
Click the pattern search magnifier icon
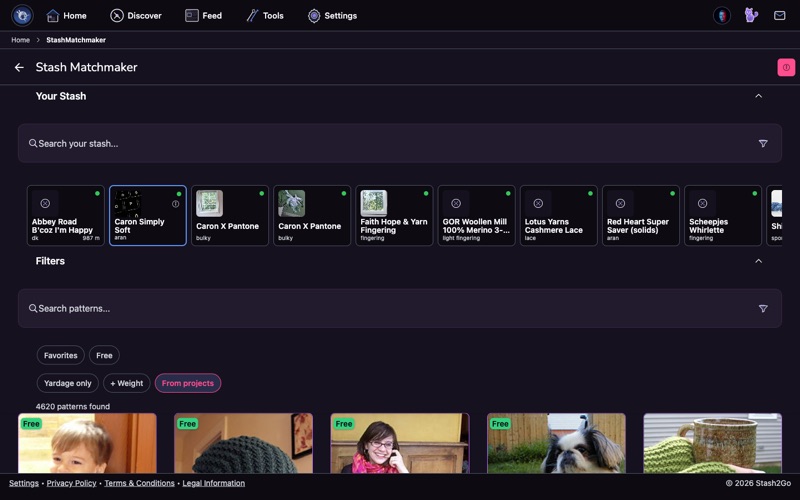pyautogui.click(x=33, y=308)
